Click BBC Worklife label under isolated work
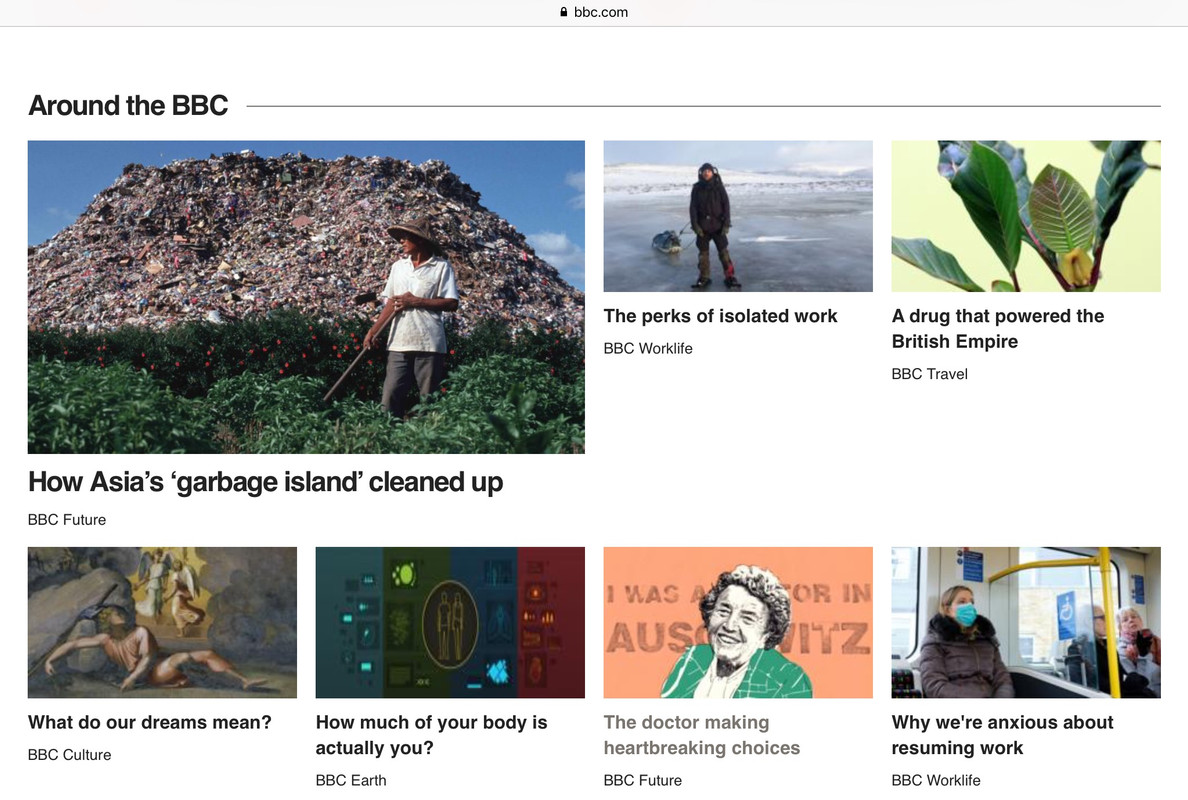The width and height of the screenshot is (1188, 800). point(648,348)
